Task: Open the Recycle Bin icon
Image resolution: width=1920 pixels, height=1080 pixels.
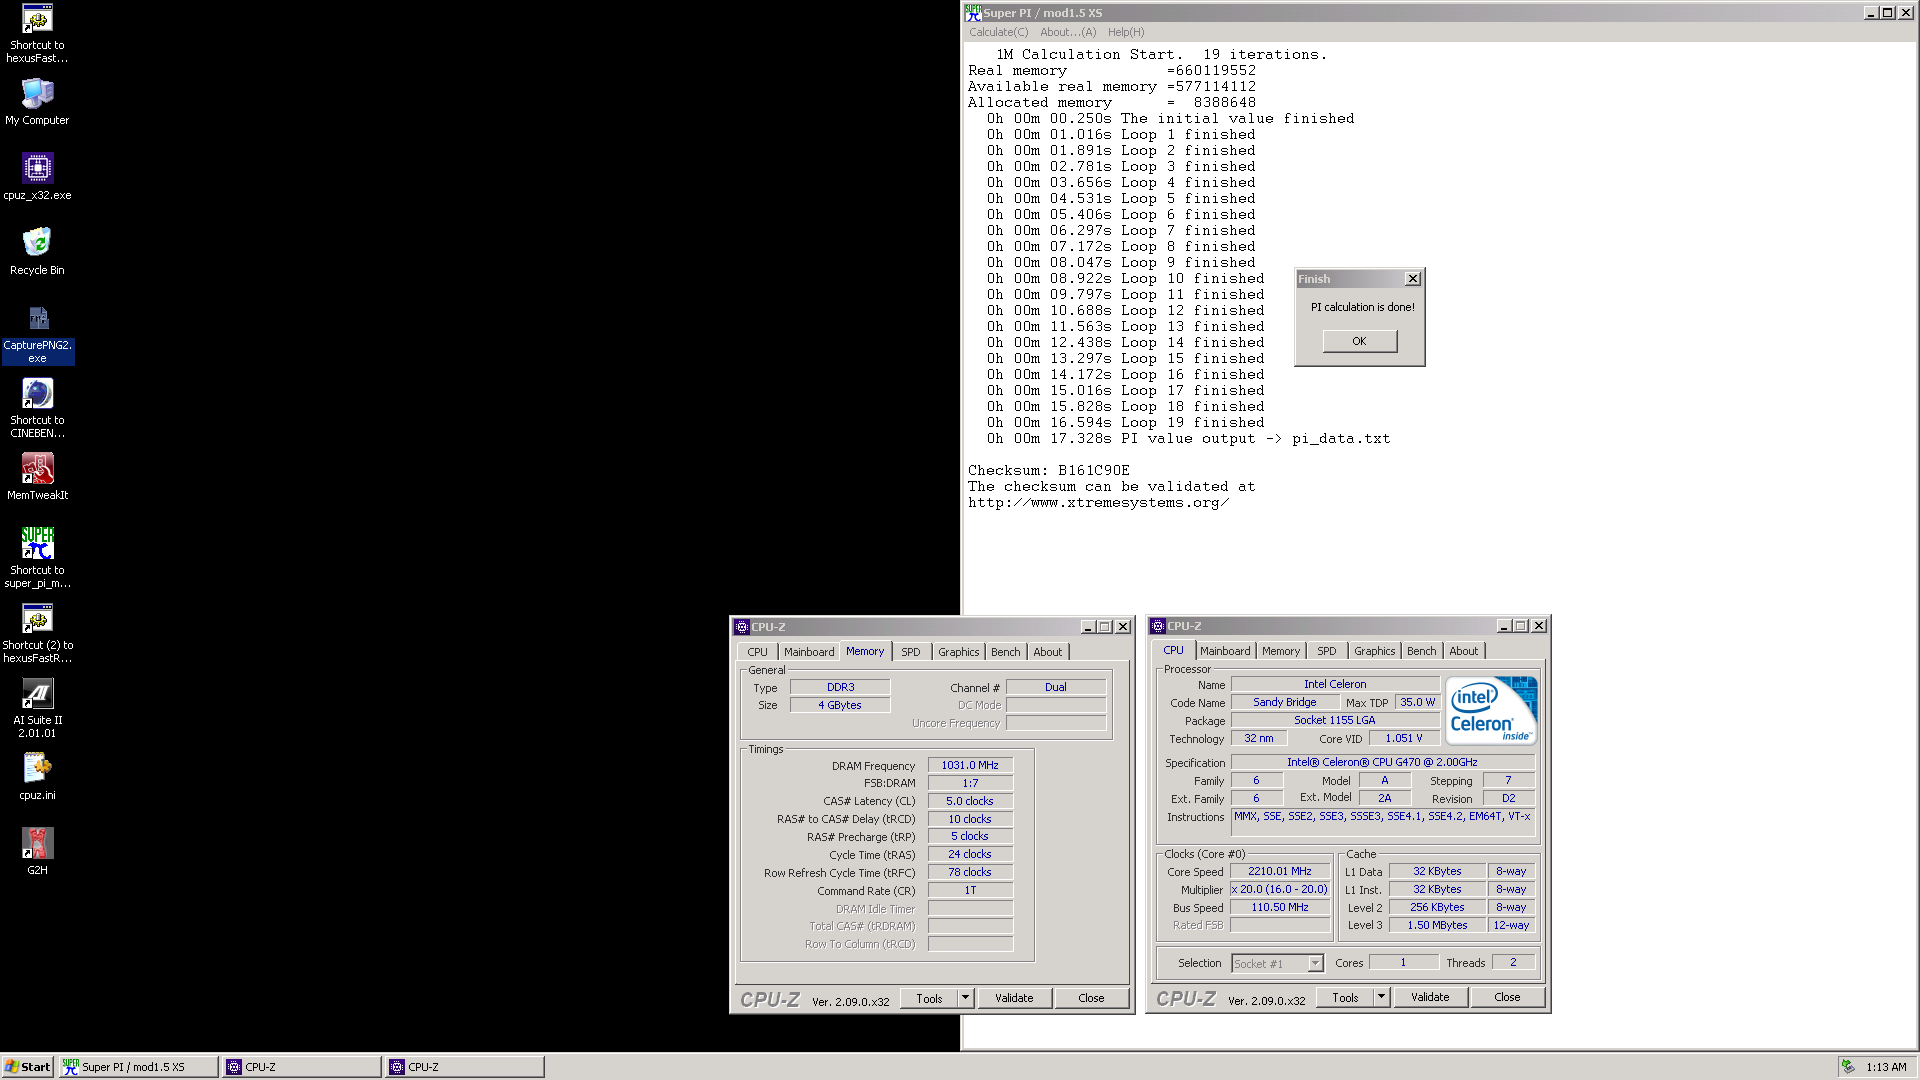Action: (37, 252)
